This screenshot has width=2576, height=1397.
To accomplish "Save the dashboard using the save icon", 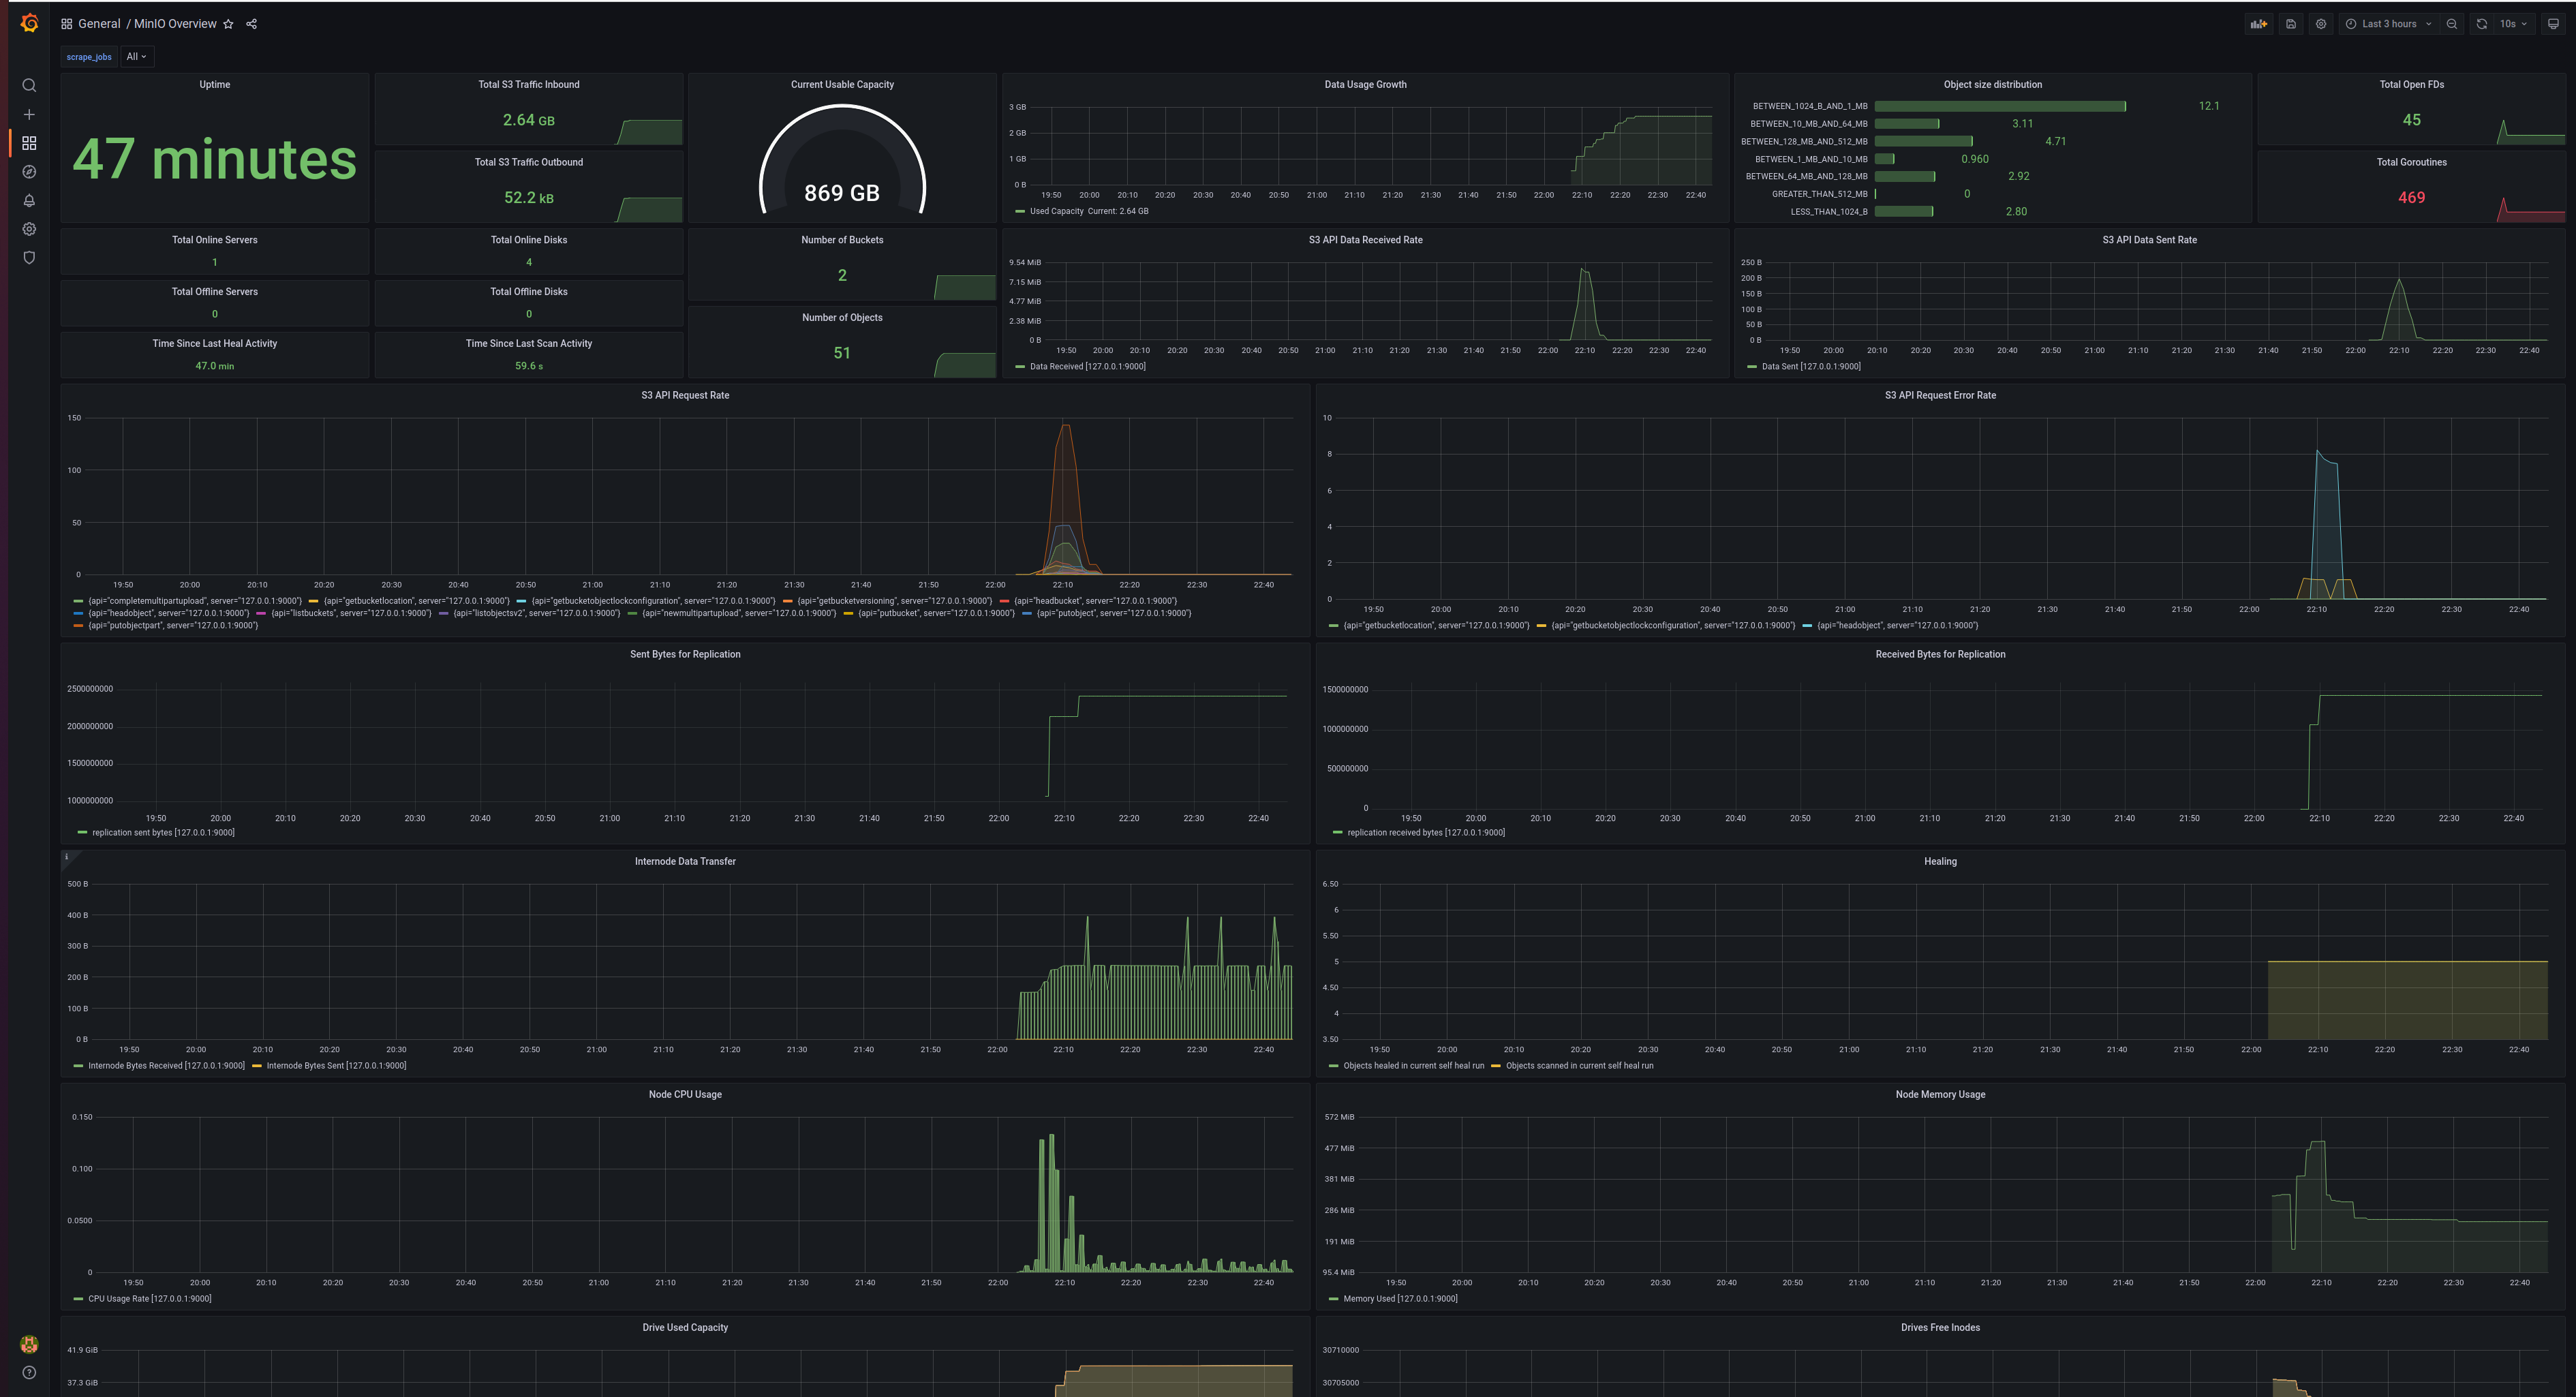I will click(2290, 23).
